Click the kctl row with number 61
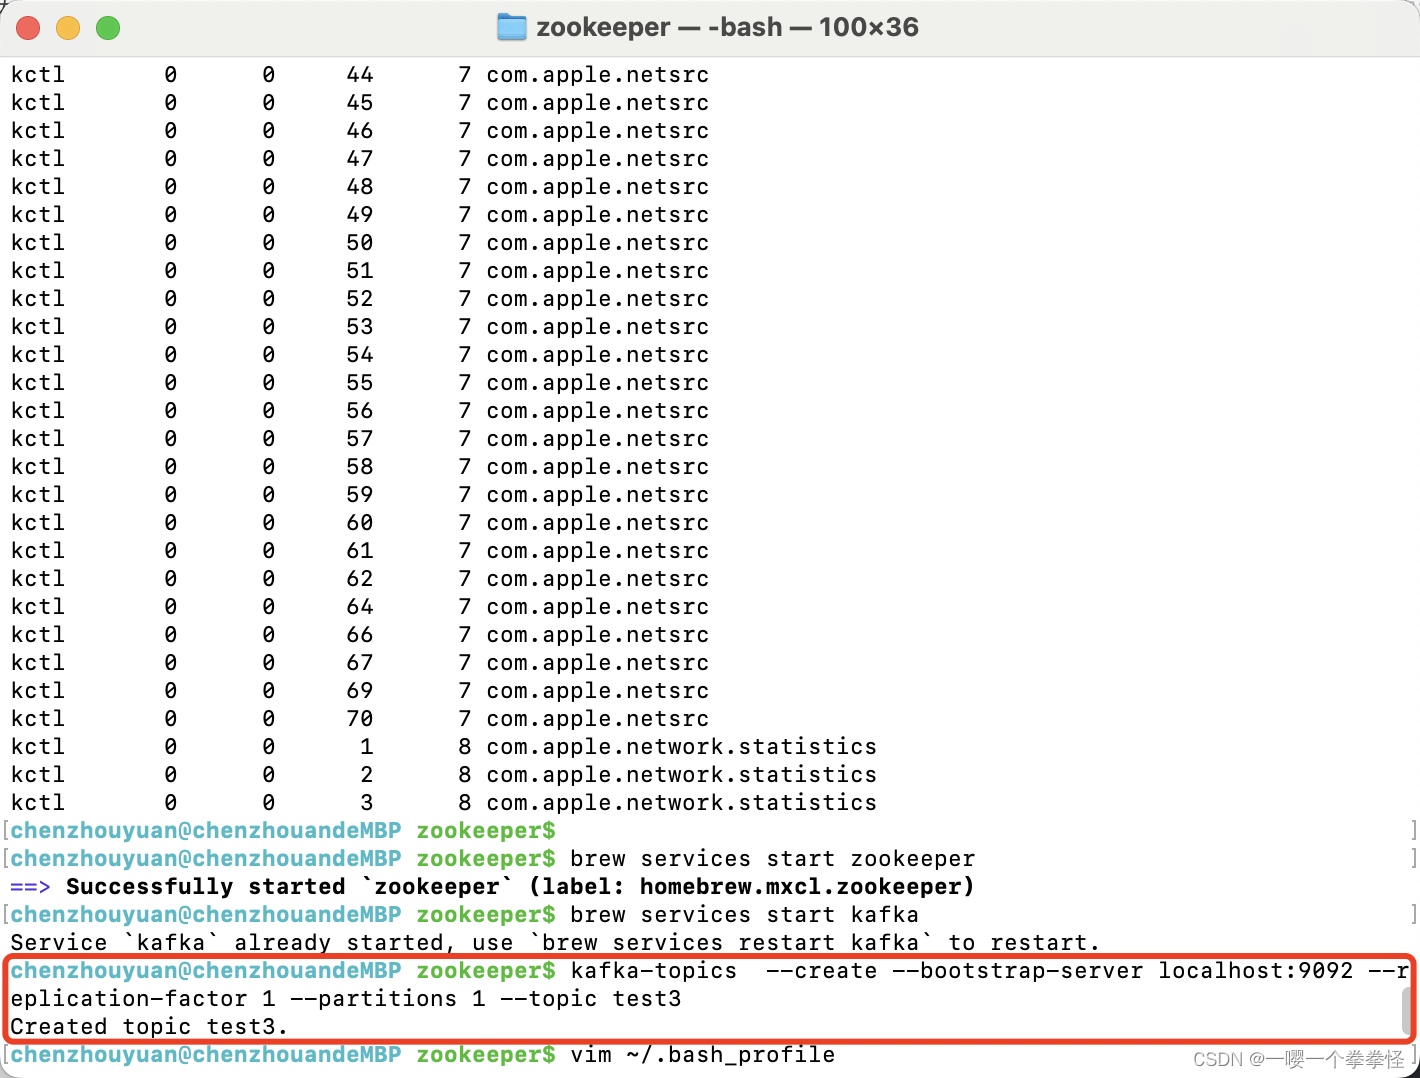Viewport: 1420px width, 1078px height. (x=360, y=551)
